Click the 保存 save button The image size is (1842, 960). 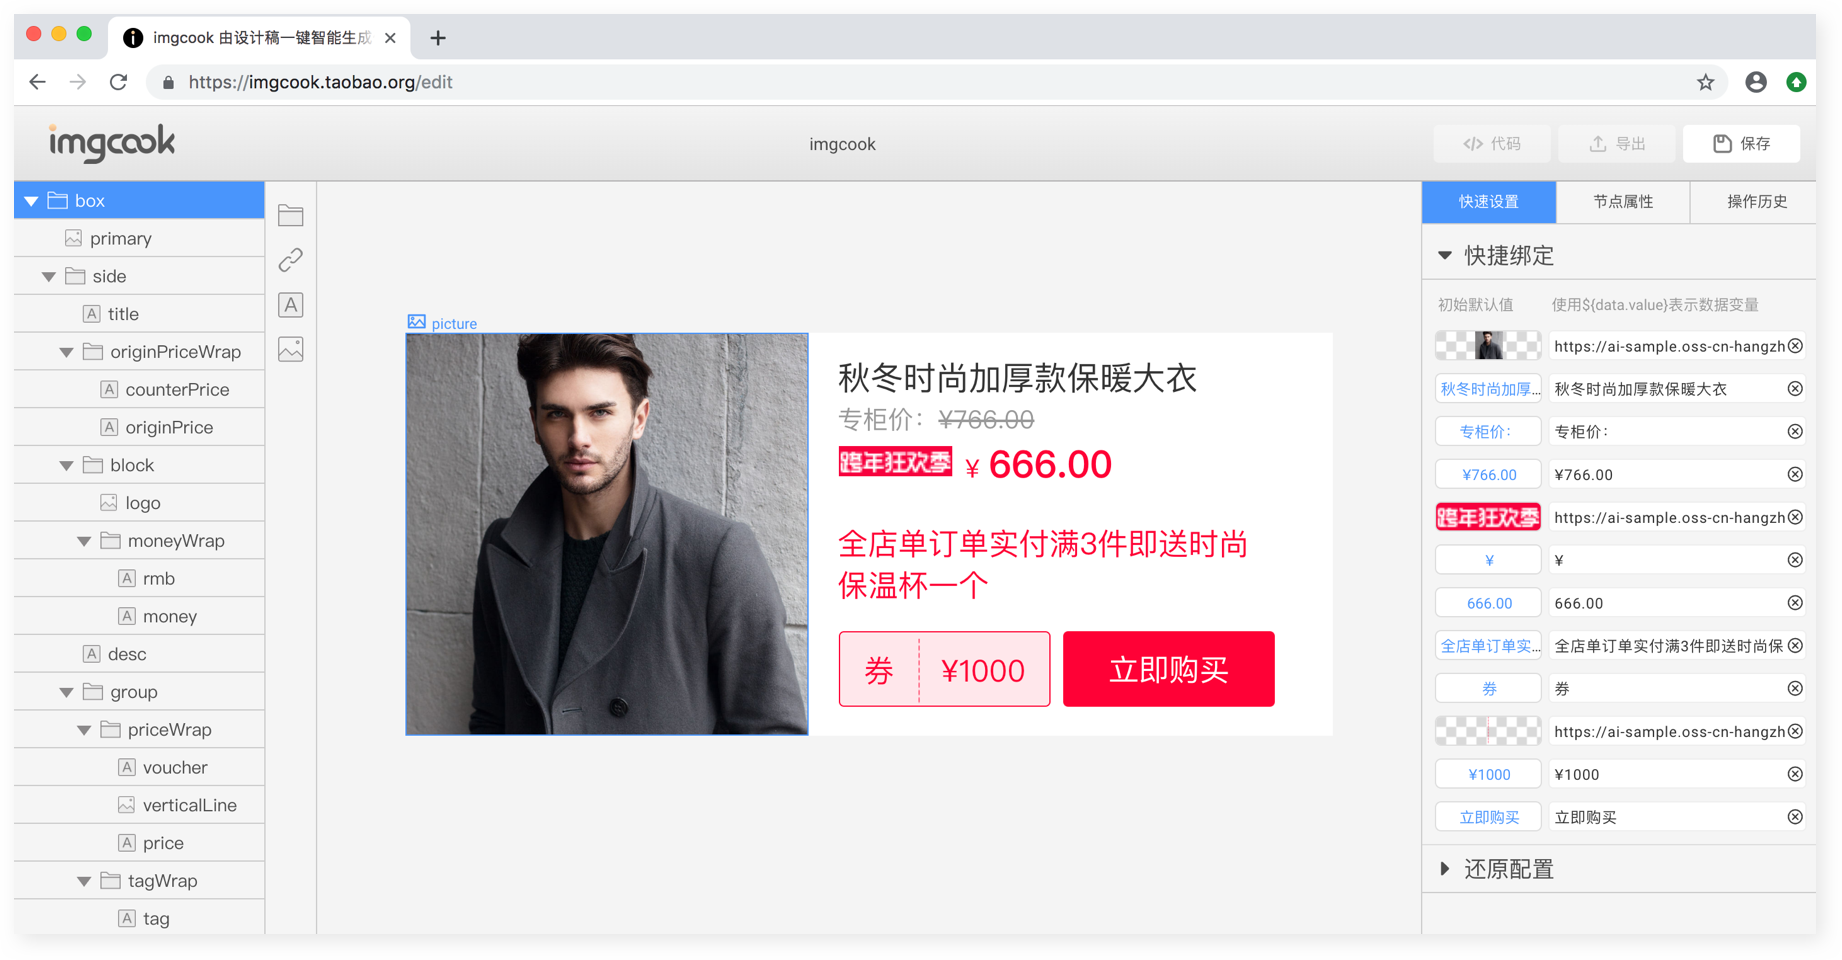click(1742, 144)
